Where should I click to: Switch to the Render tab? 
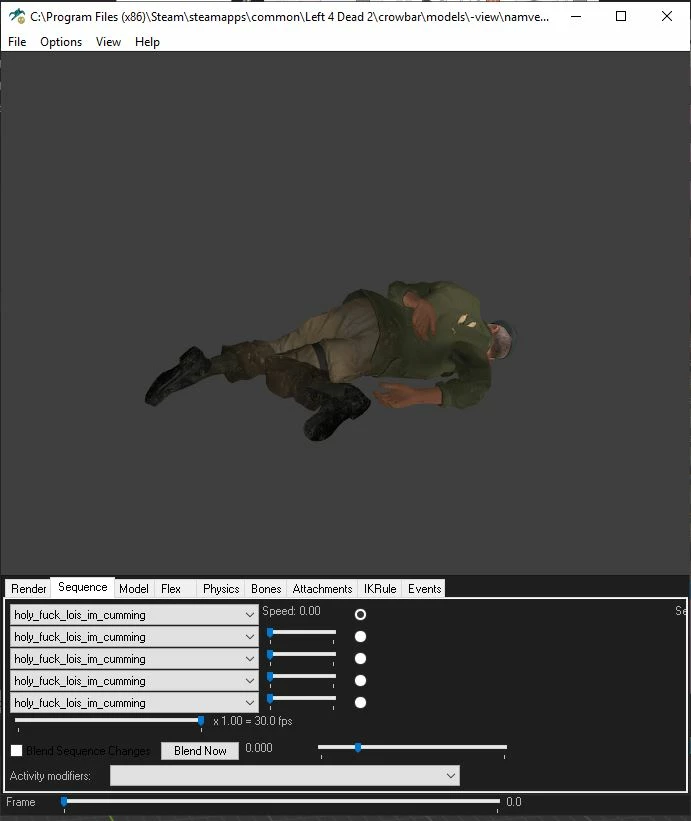pos(29,589)
